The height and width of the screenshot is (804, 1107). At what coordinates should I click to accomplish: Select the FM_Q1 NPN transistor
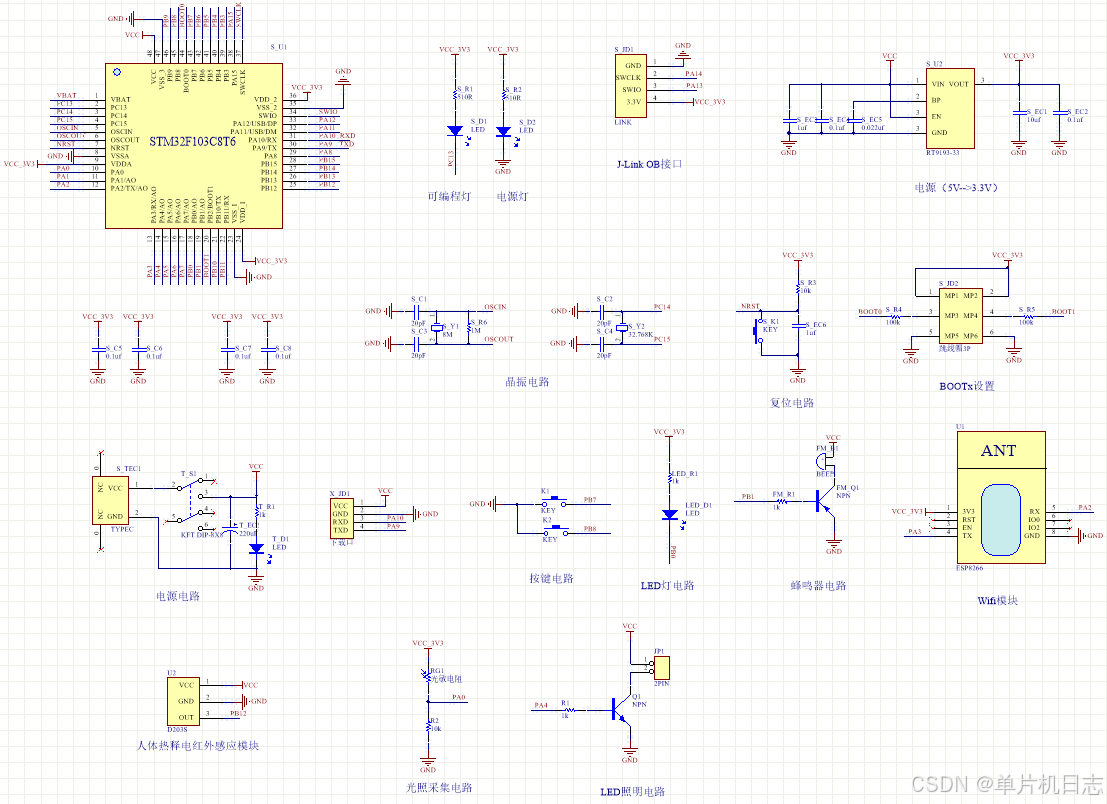(x=825, y=501)
